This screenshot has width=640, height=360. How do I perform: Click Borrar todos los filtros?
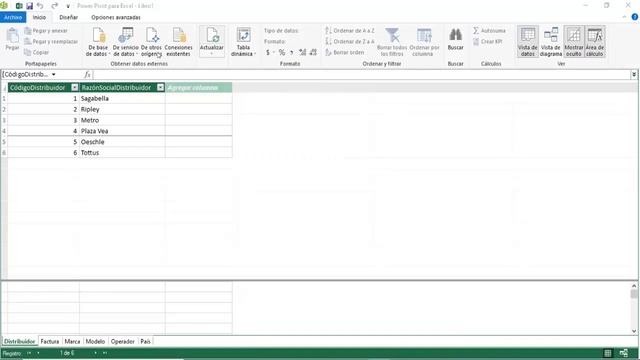pos(392,42)
